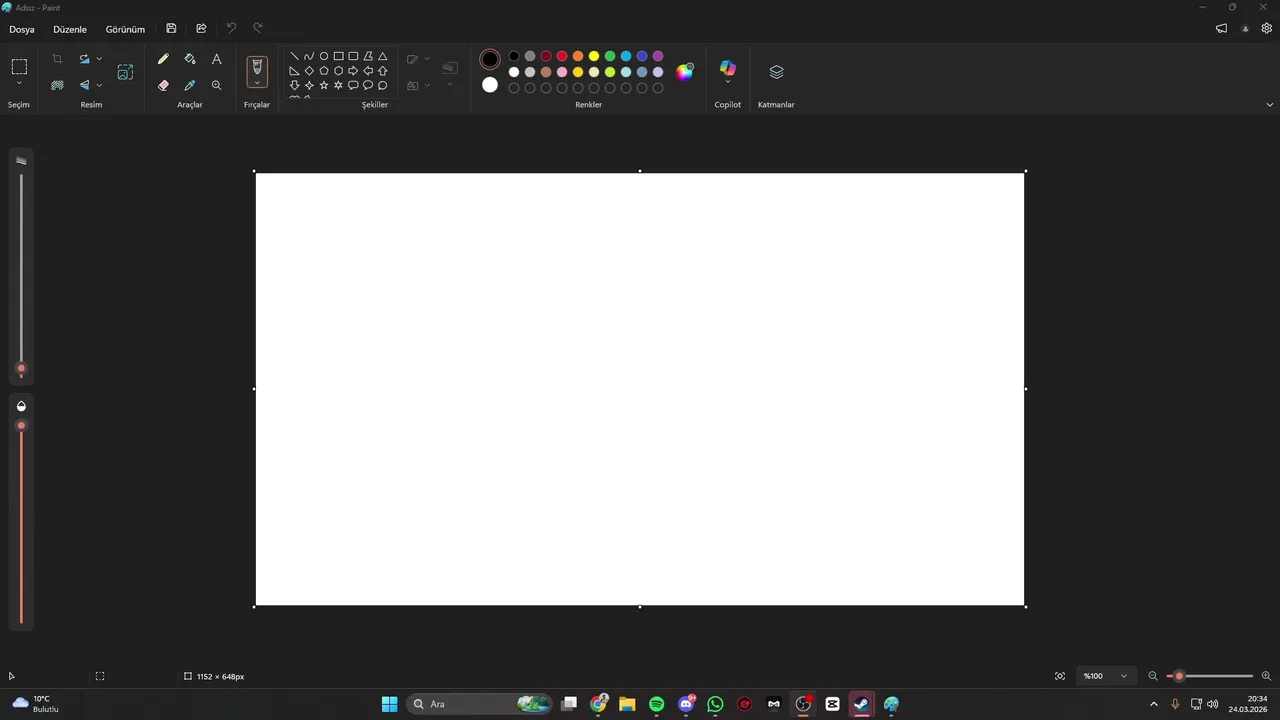Open the Görünüm menu
Image resolution: width=1280 pixels, height=720 pixels.
click(x=125, y=29)
